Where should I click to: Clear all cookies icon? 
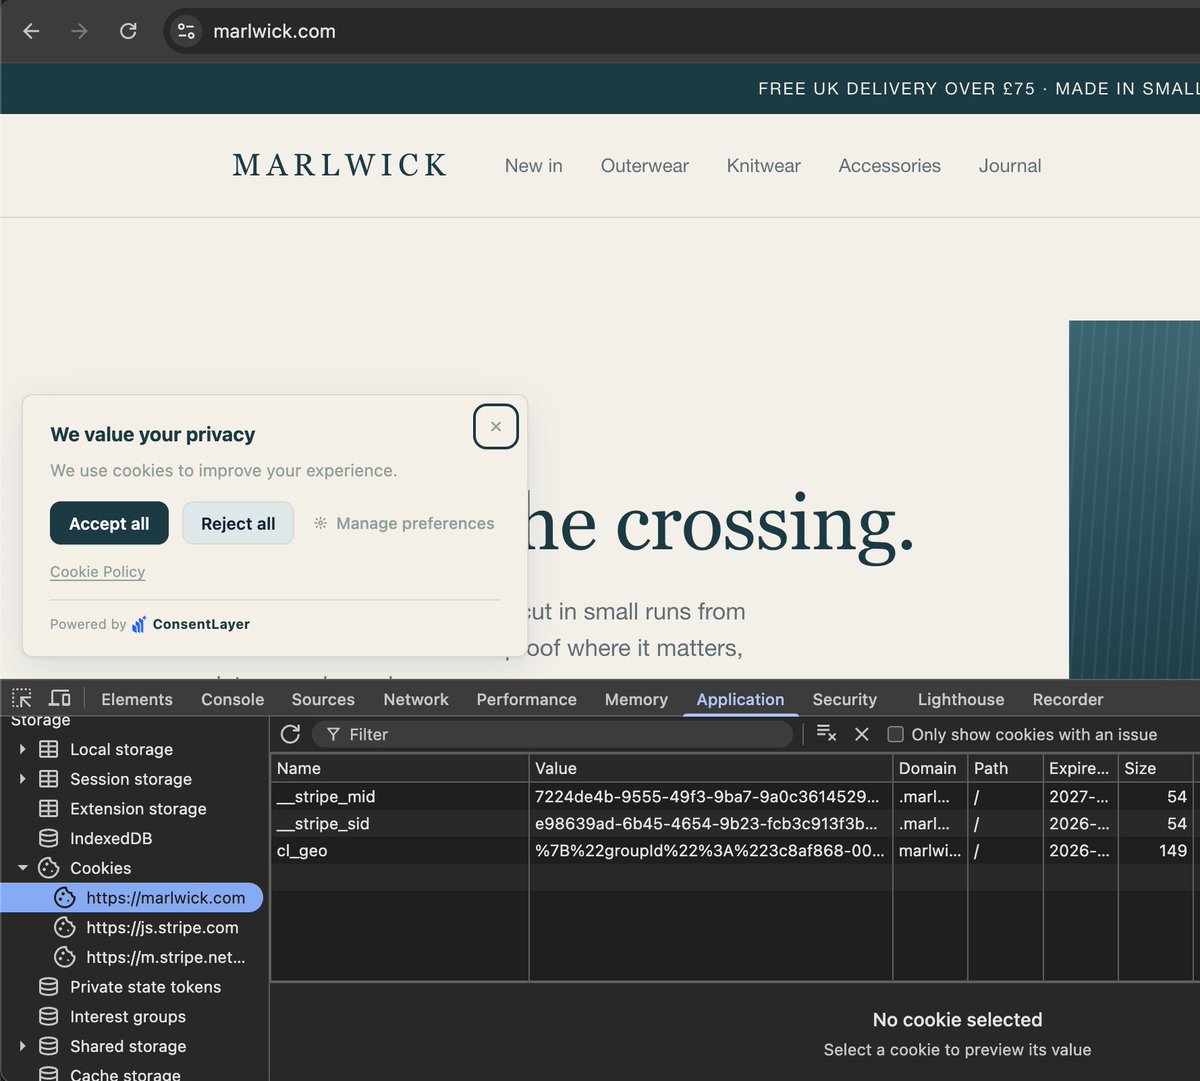coord(826,733)
